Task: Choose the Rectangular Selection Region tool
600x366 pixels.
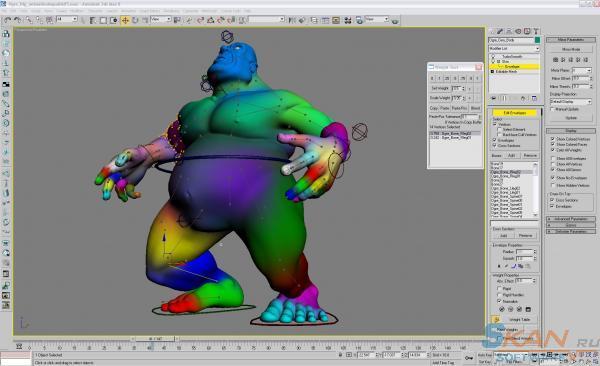Action: (103, 20)
